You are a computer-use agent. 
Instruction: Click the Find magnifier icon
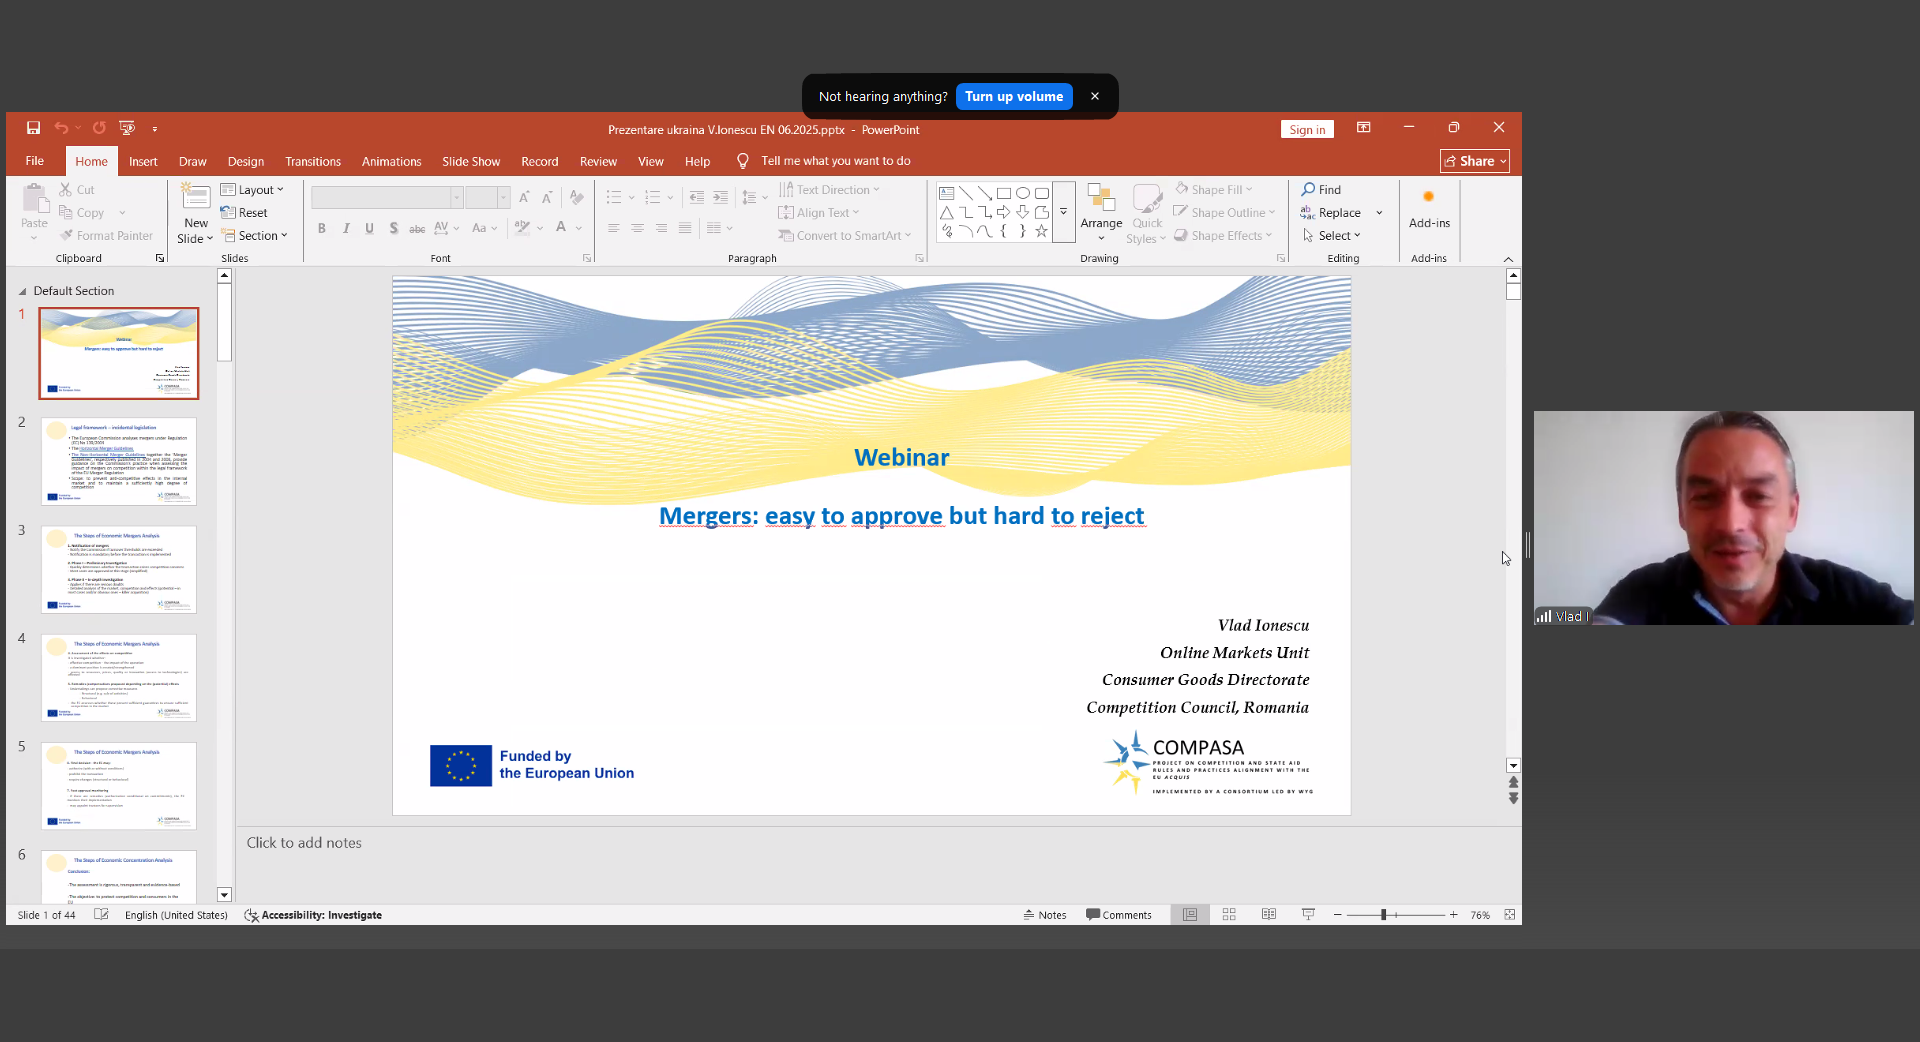pyautogui.click(x=1308, y=189)
